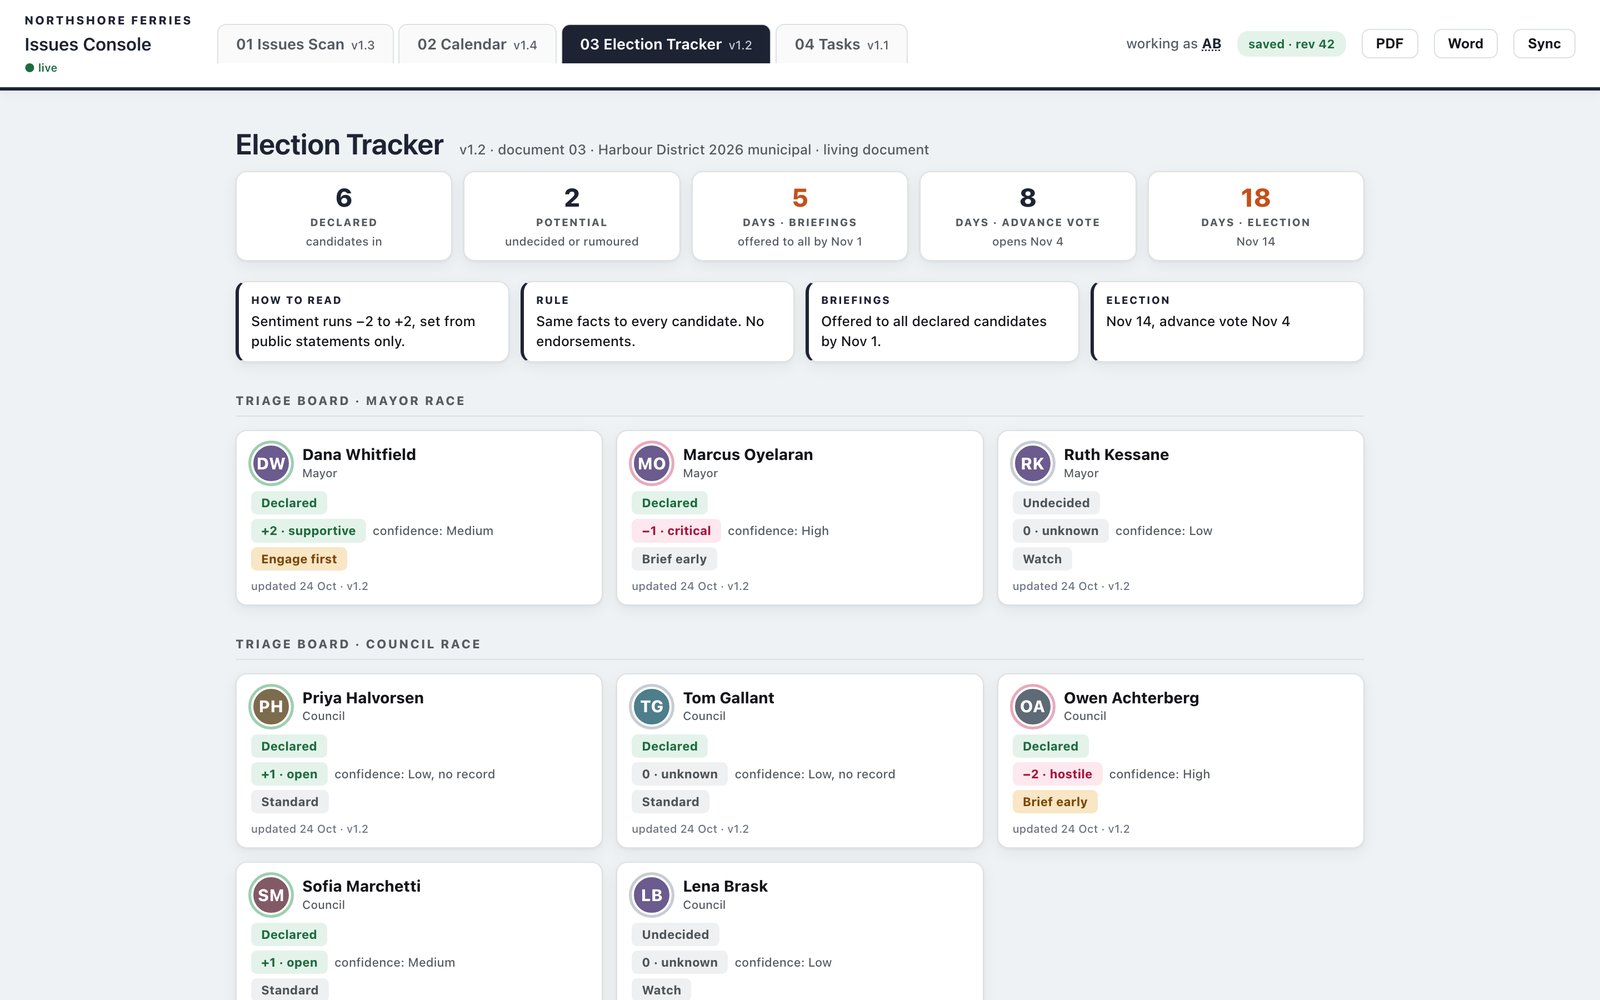1600x1000 pixels.
Task: Export the document as PDF
Action: [x=1389, y=44]
